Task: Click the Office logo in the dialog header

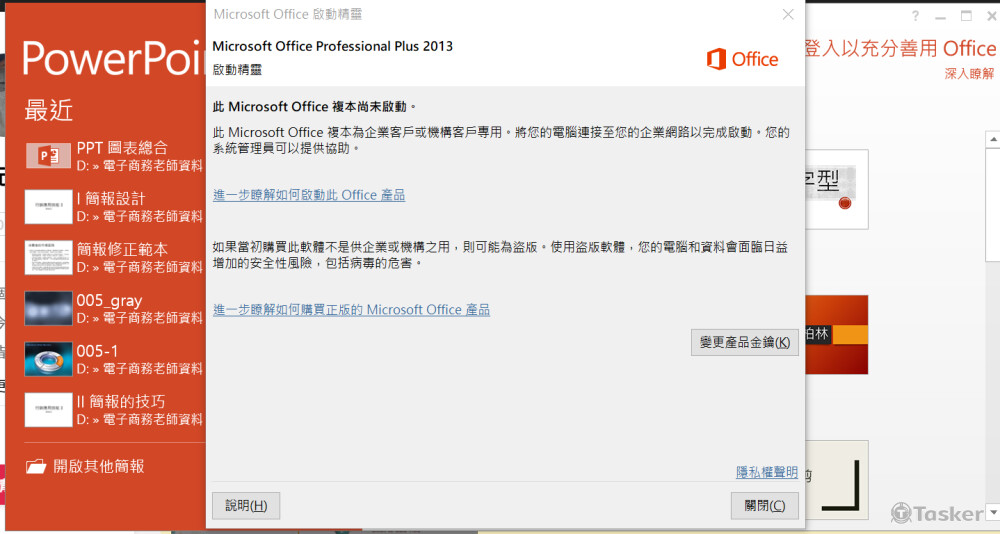Action: click(x=742, y=59)
